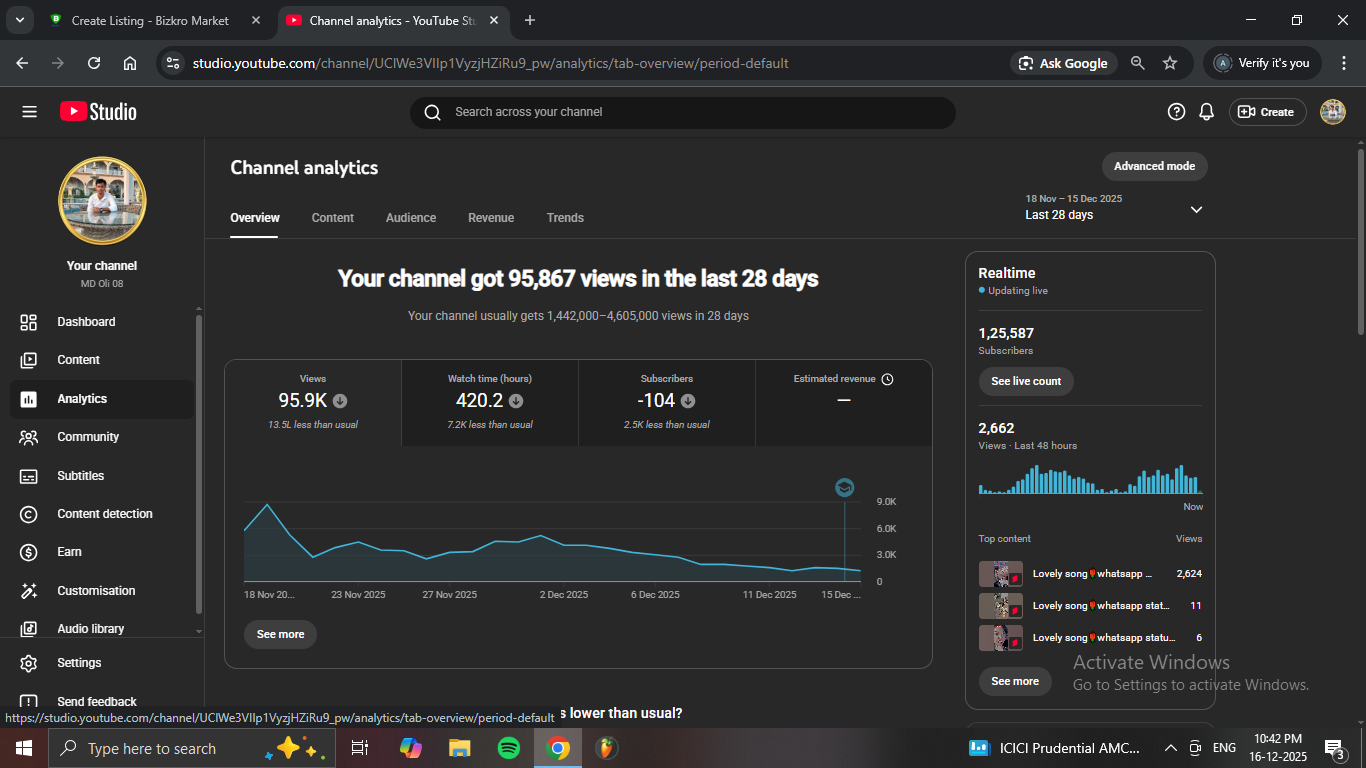Open Content detection in sidebar
This screenshot has width=1366, height=768.
click(104, 514)
